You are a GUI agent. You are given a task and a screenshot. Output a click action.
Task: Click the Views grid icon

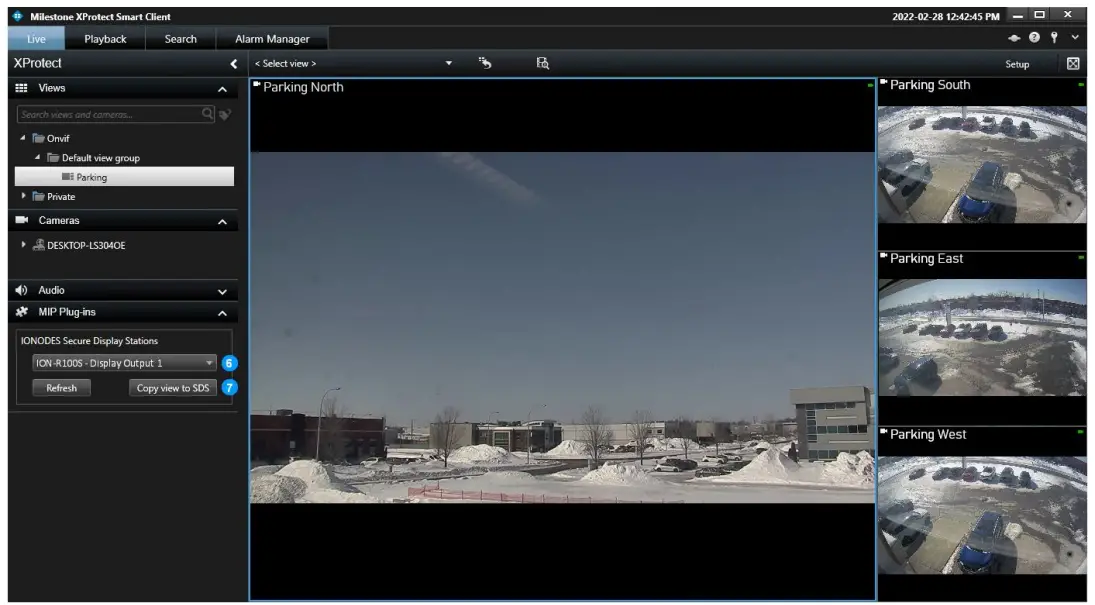(x=22, y=88)
